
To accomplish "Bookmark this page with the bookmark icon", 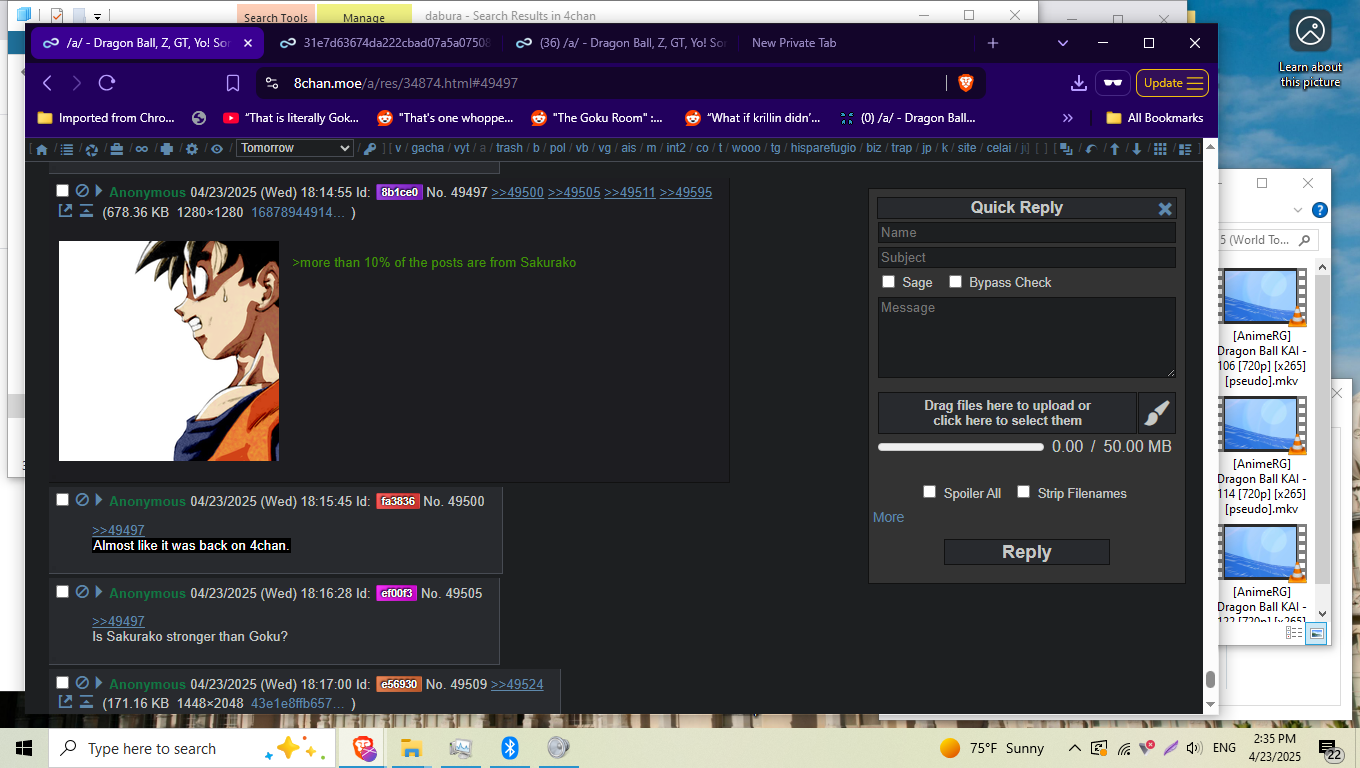I will (232, 83).
